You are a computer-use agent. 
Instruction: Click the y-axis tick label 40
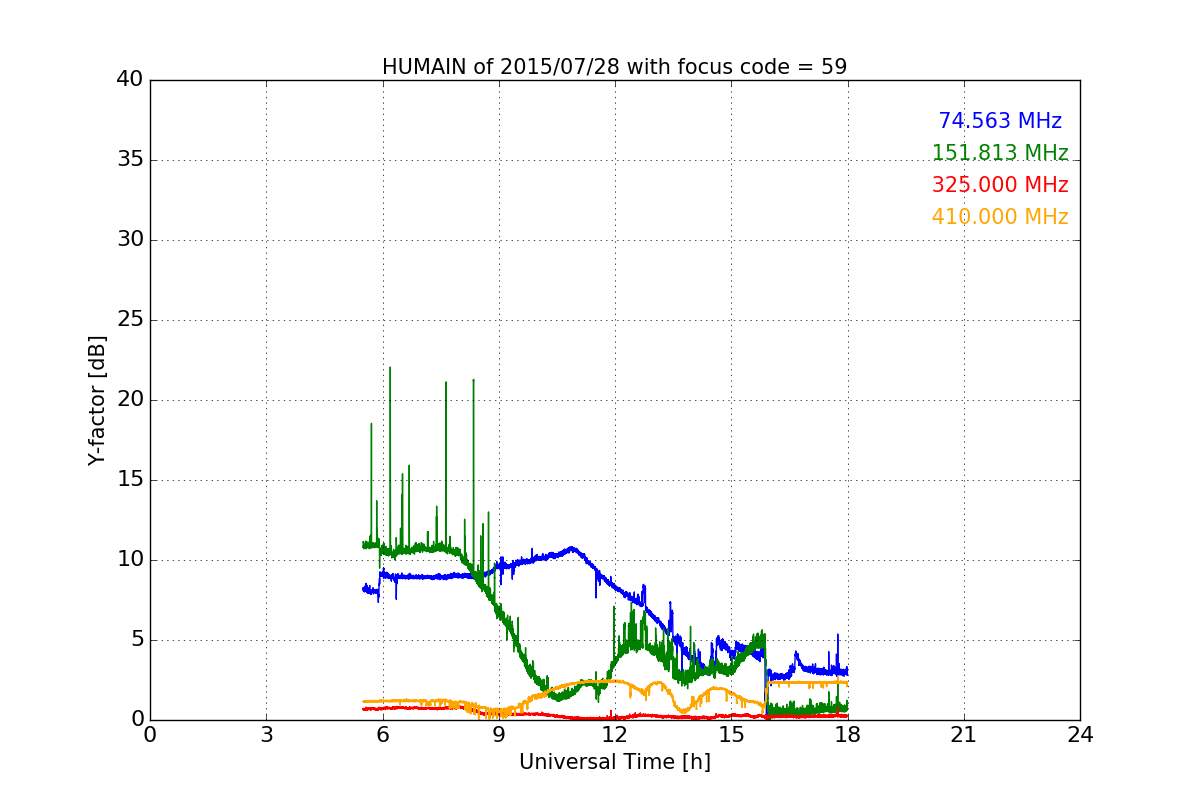tap(128, 80)
